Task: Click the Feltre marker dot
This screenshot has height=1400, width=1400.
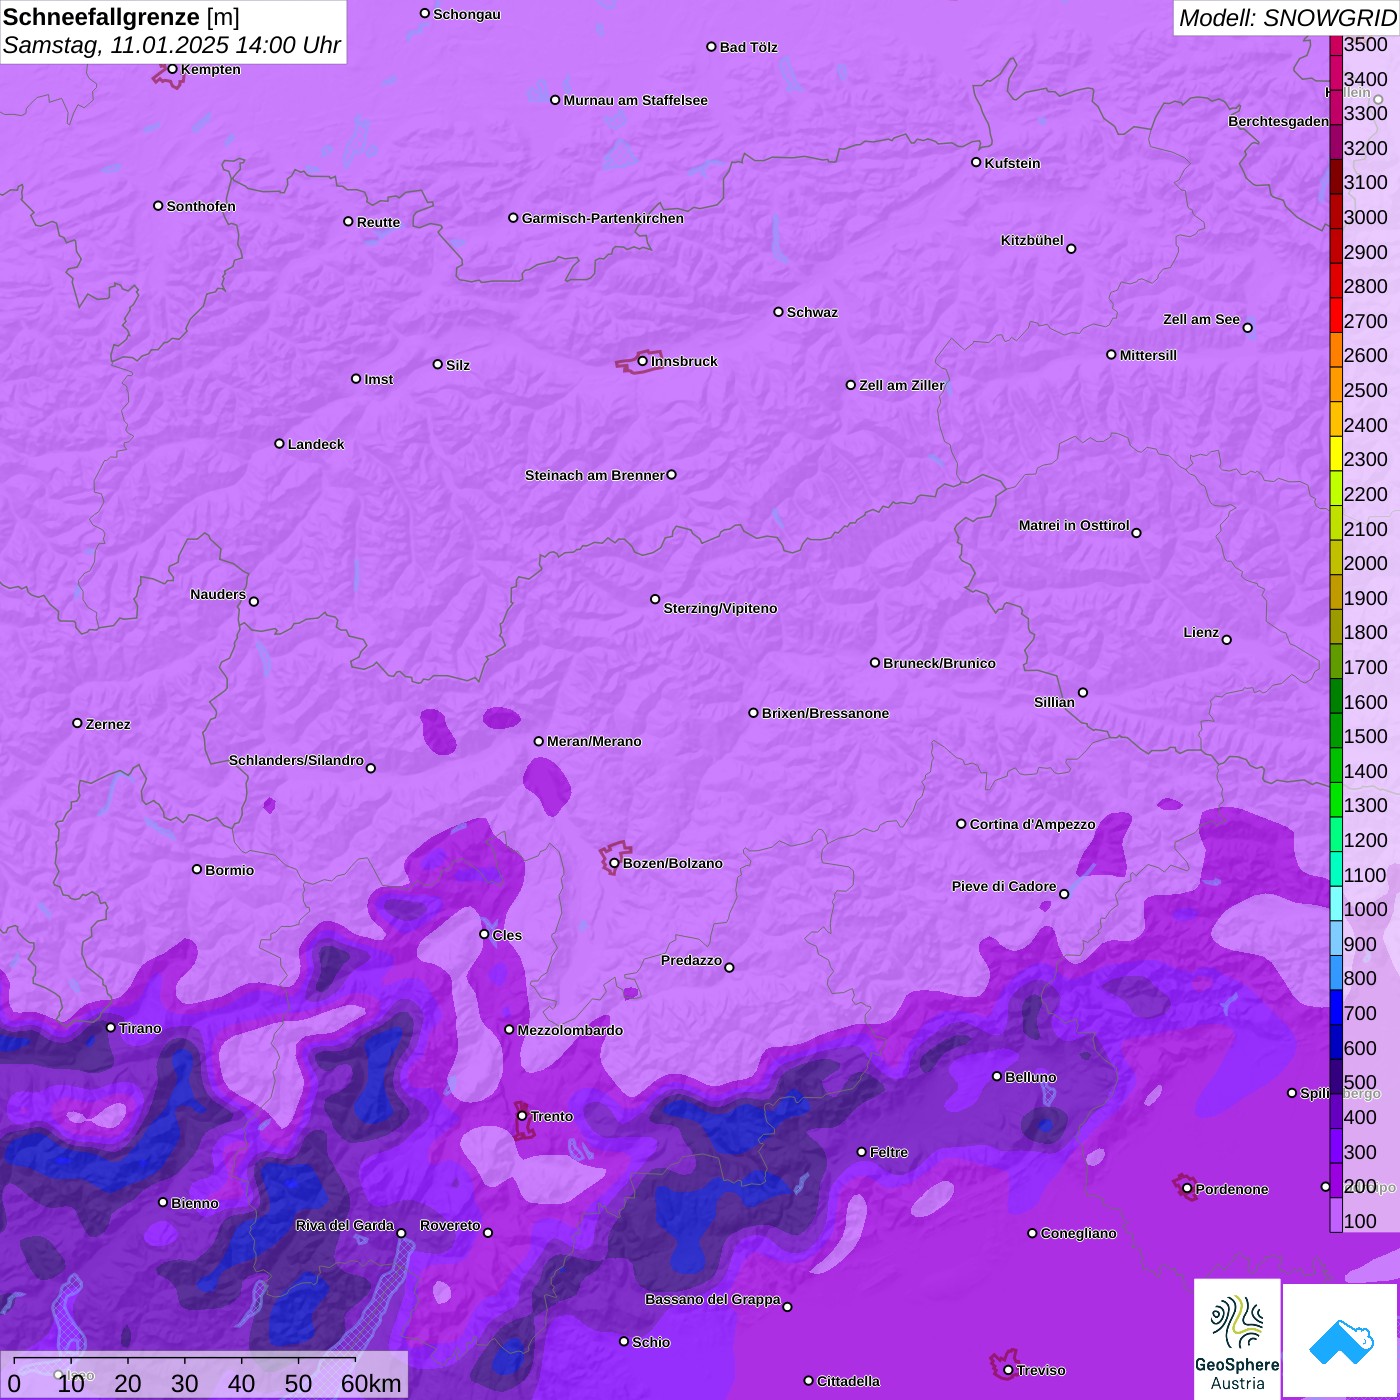Action: coord(861,1152)
